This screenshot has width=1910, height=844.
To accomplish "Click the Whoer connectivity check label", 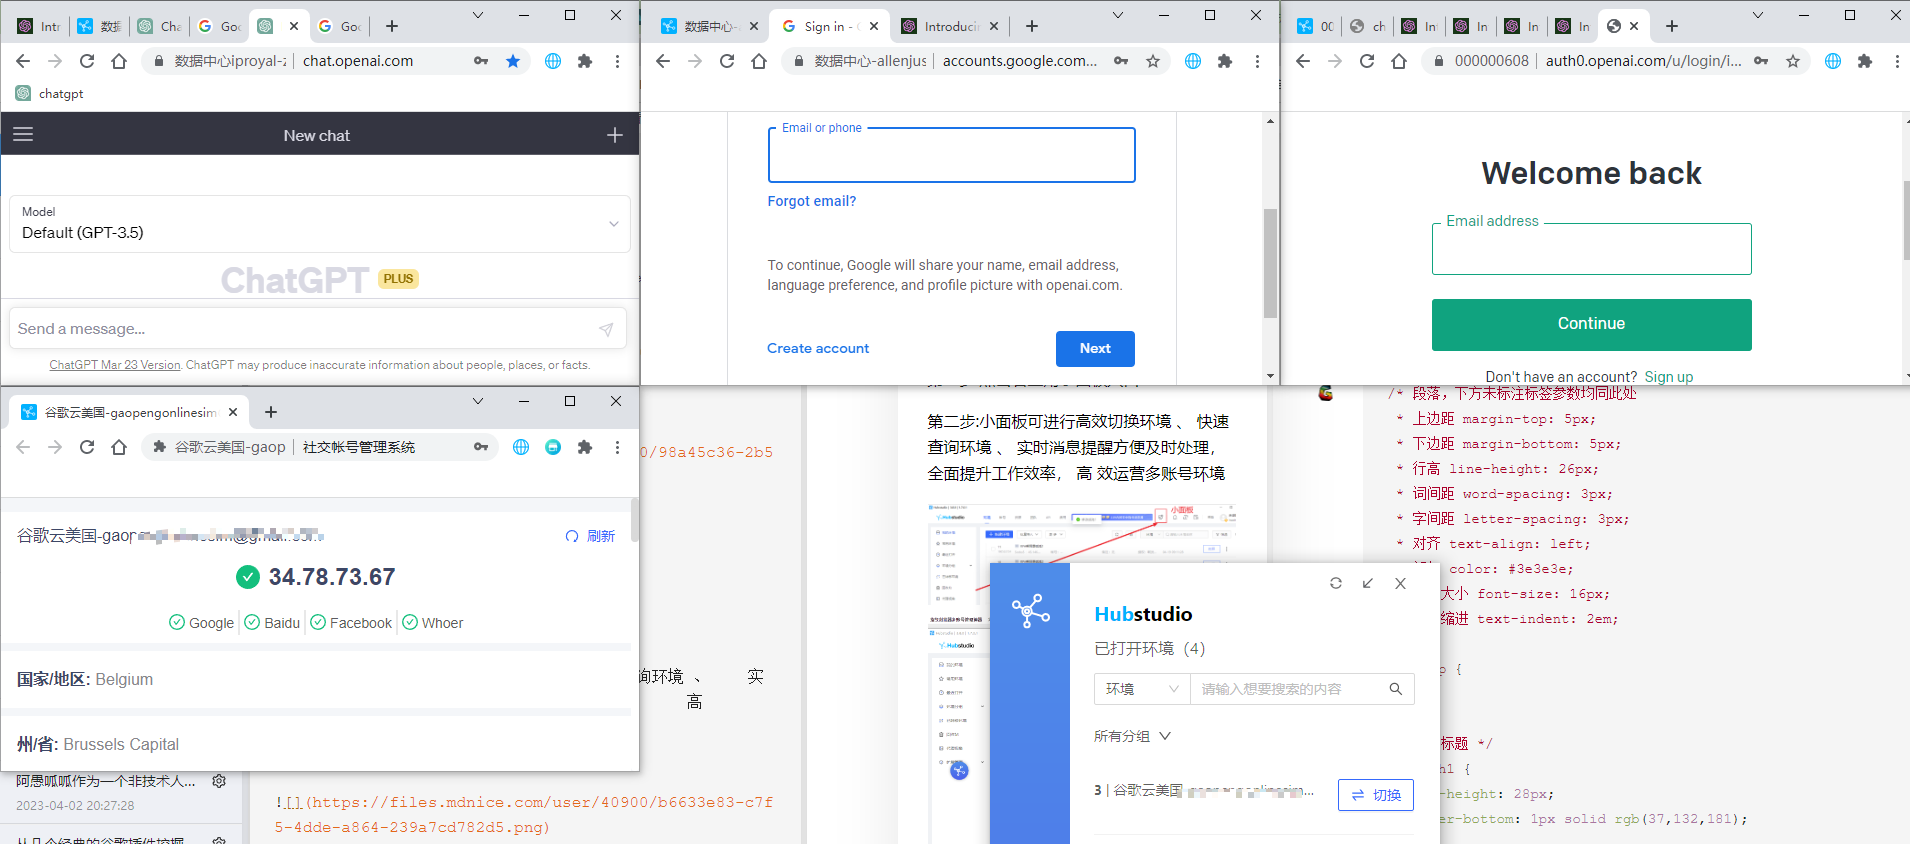I will click(x=433, y=623).
